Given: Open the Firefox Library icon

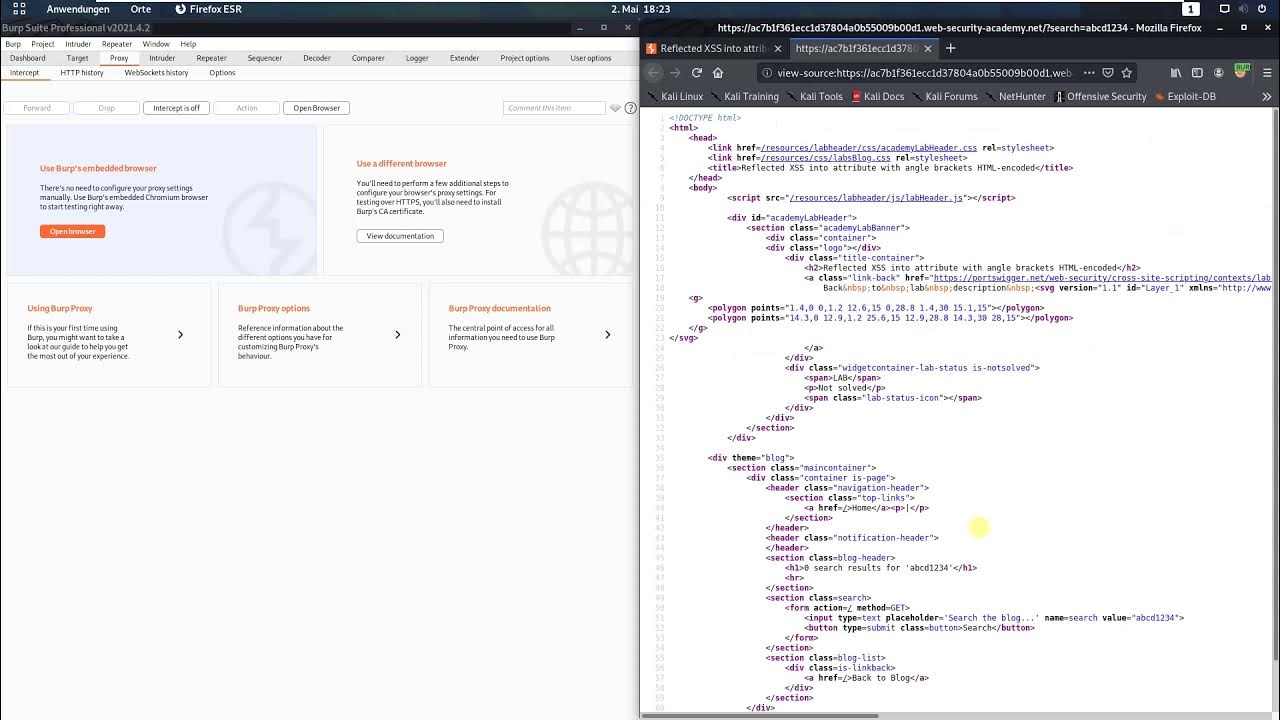Looking at the screenshot, I should [1176, 72].
